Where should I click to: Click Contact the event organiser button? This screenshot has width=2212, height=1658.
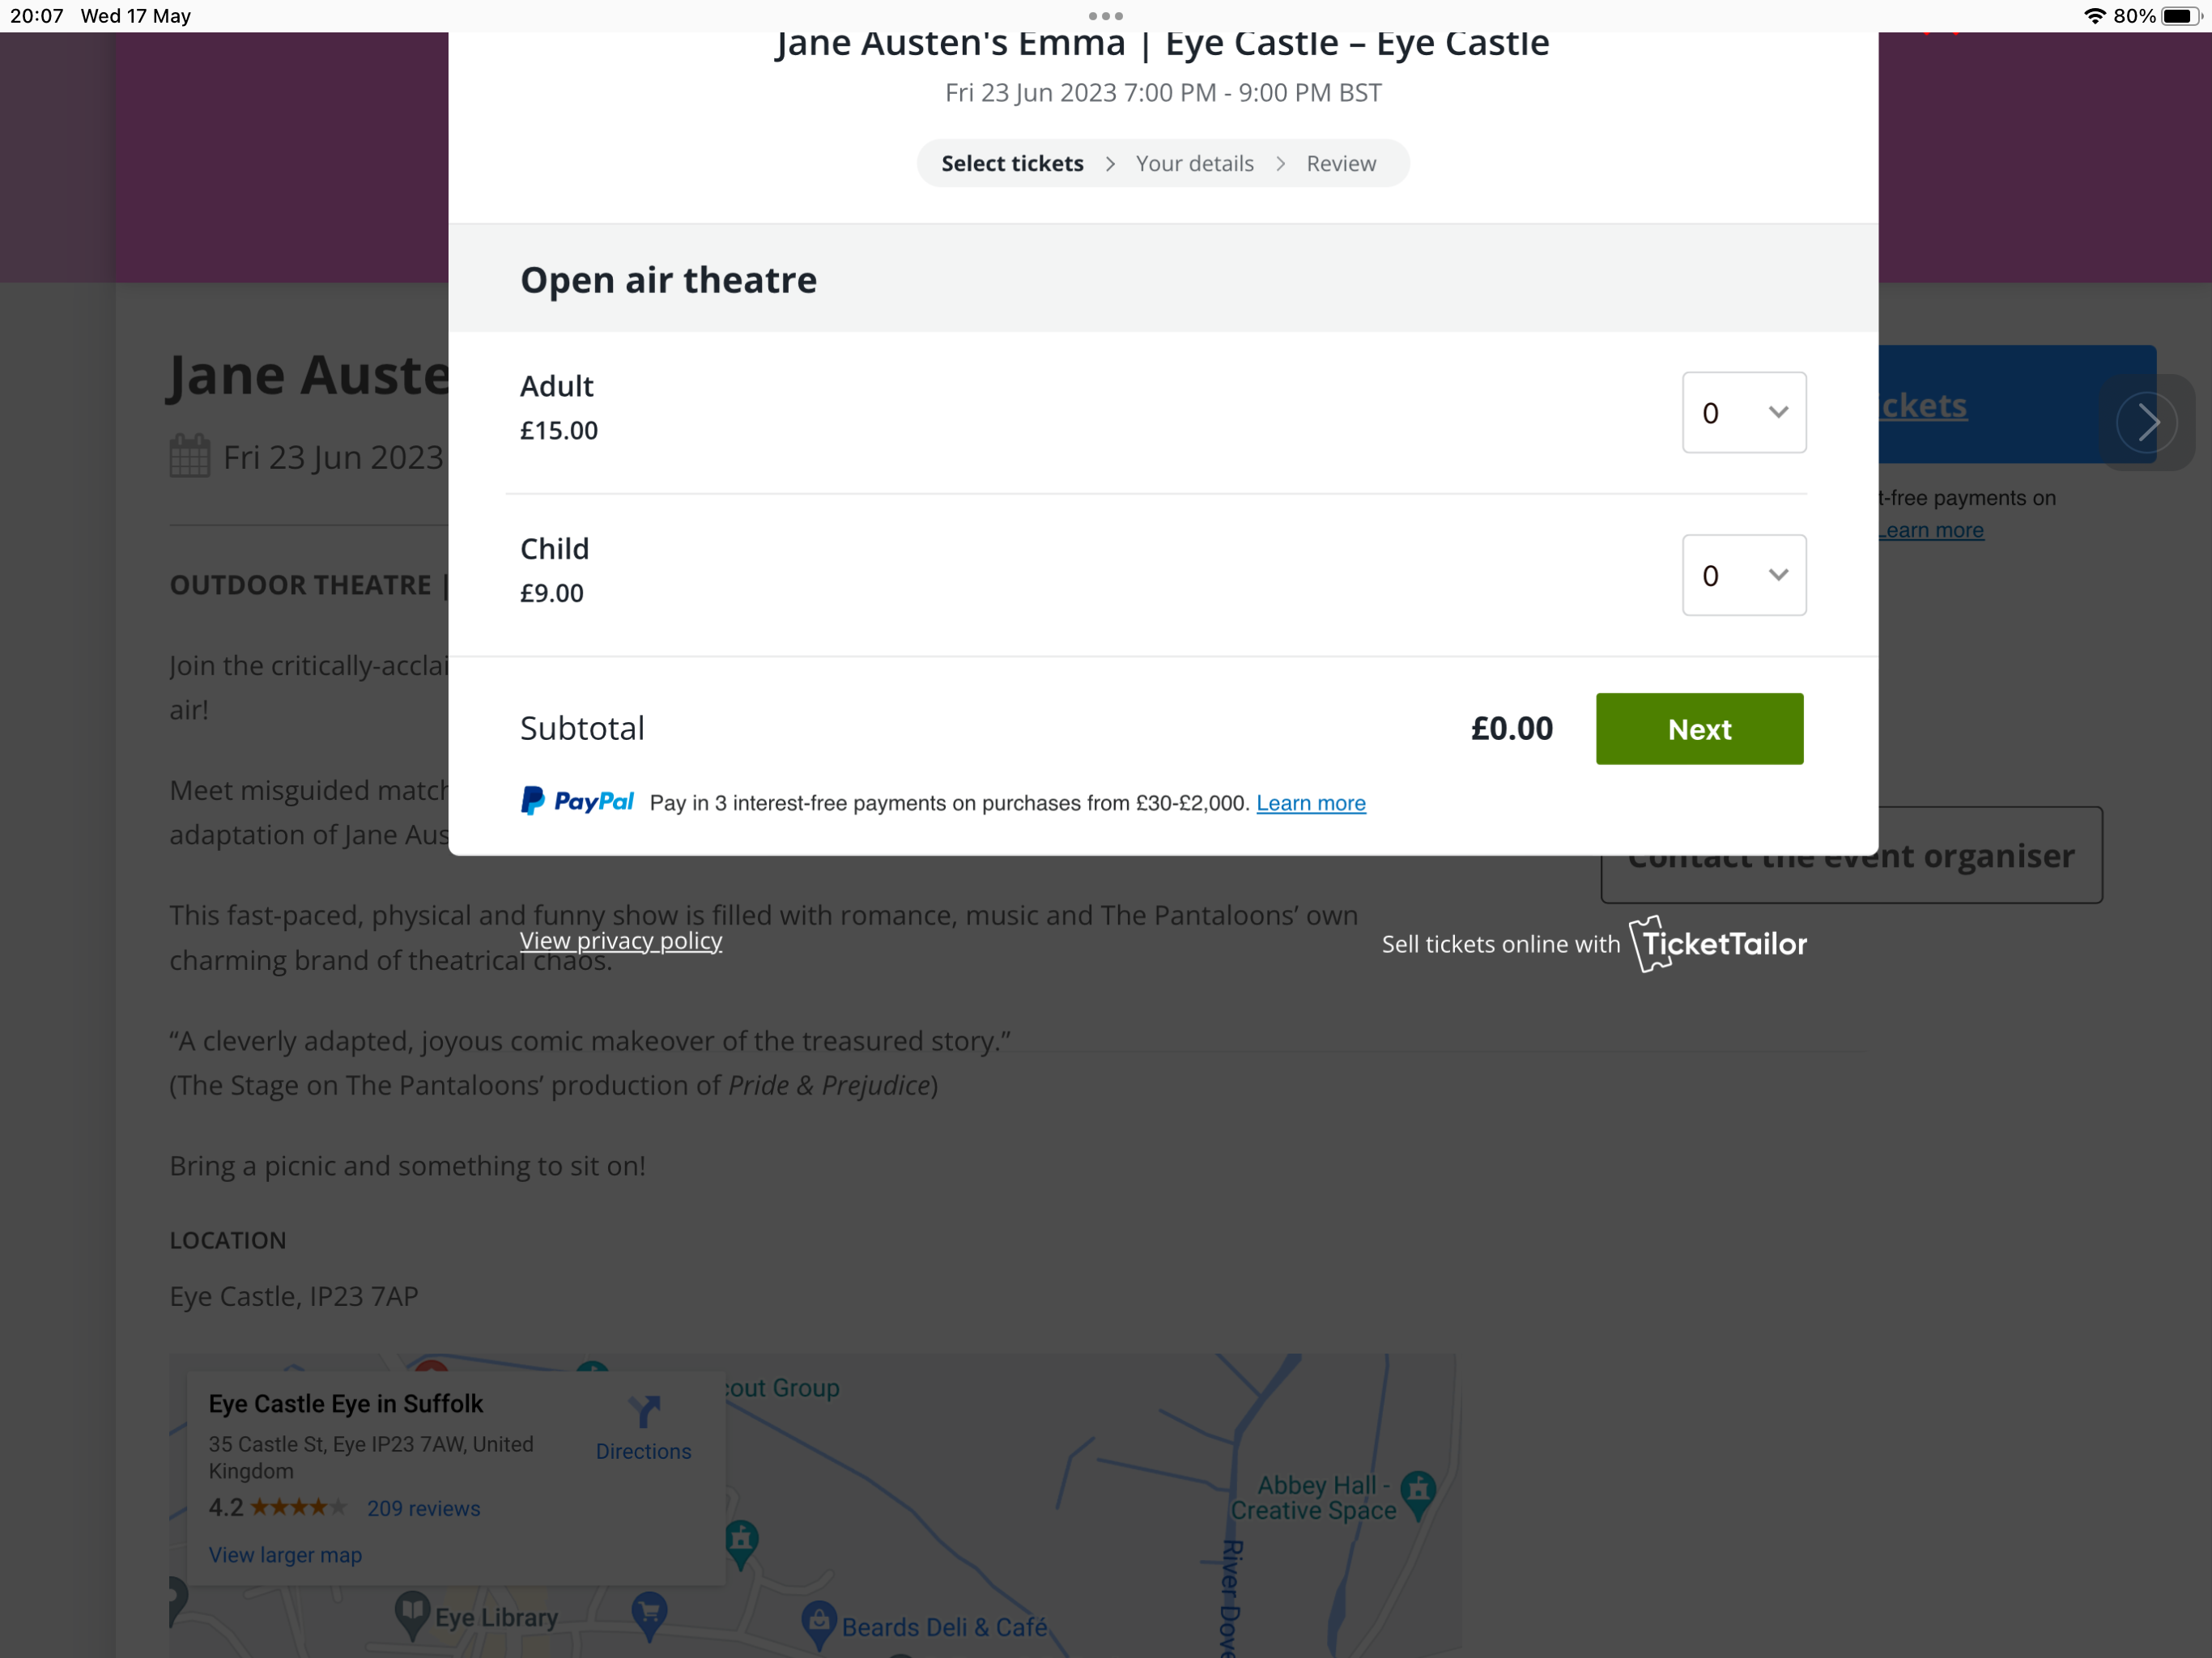(1850, 856)
